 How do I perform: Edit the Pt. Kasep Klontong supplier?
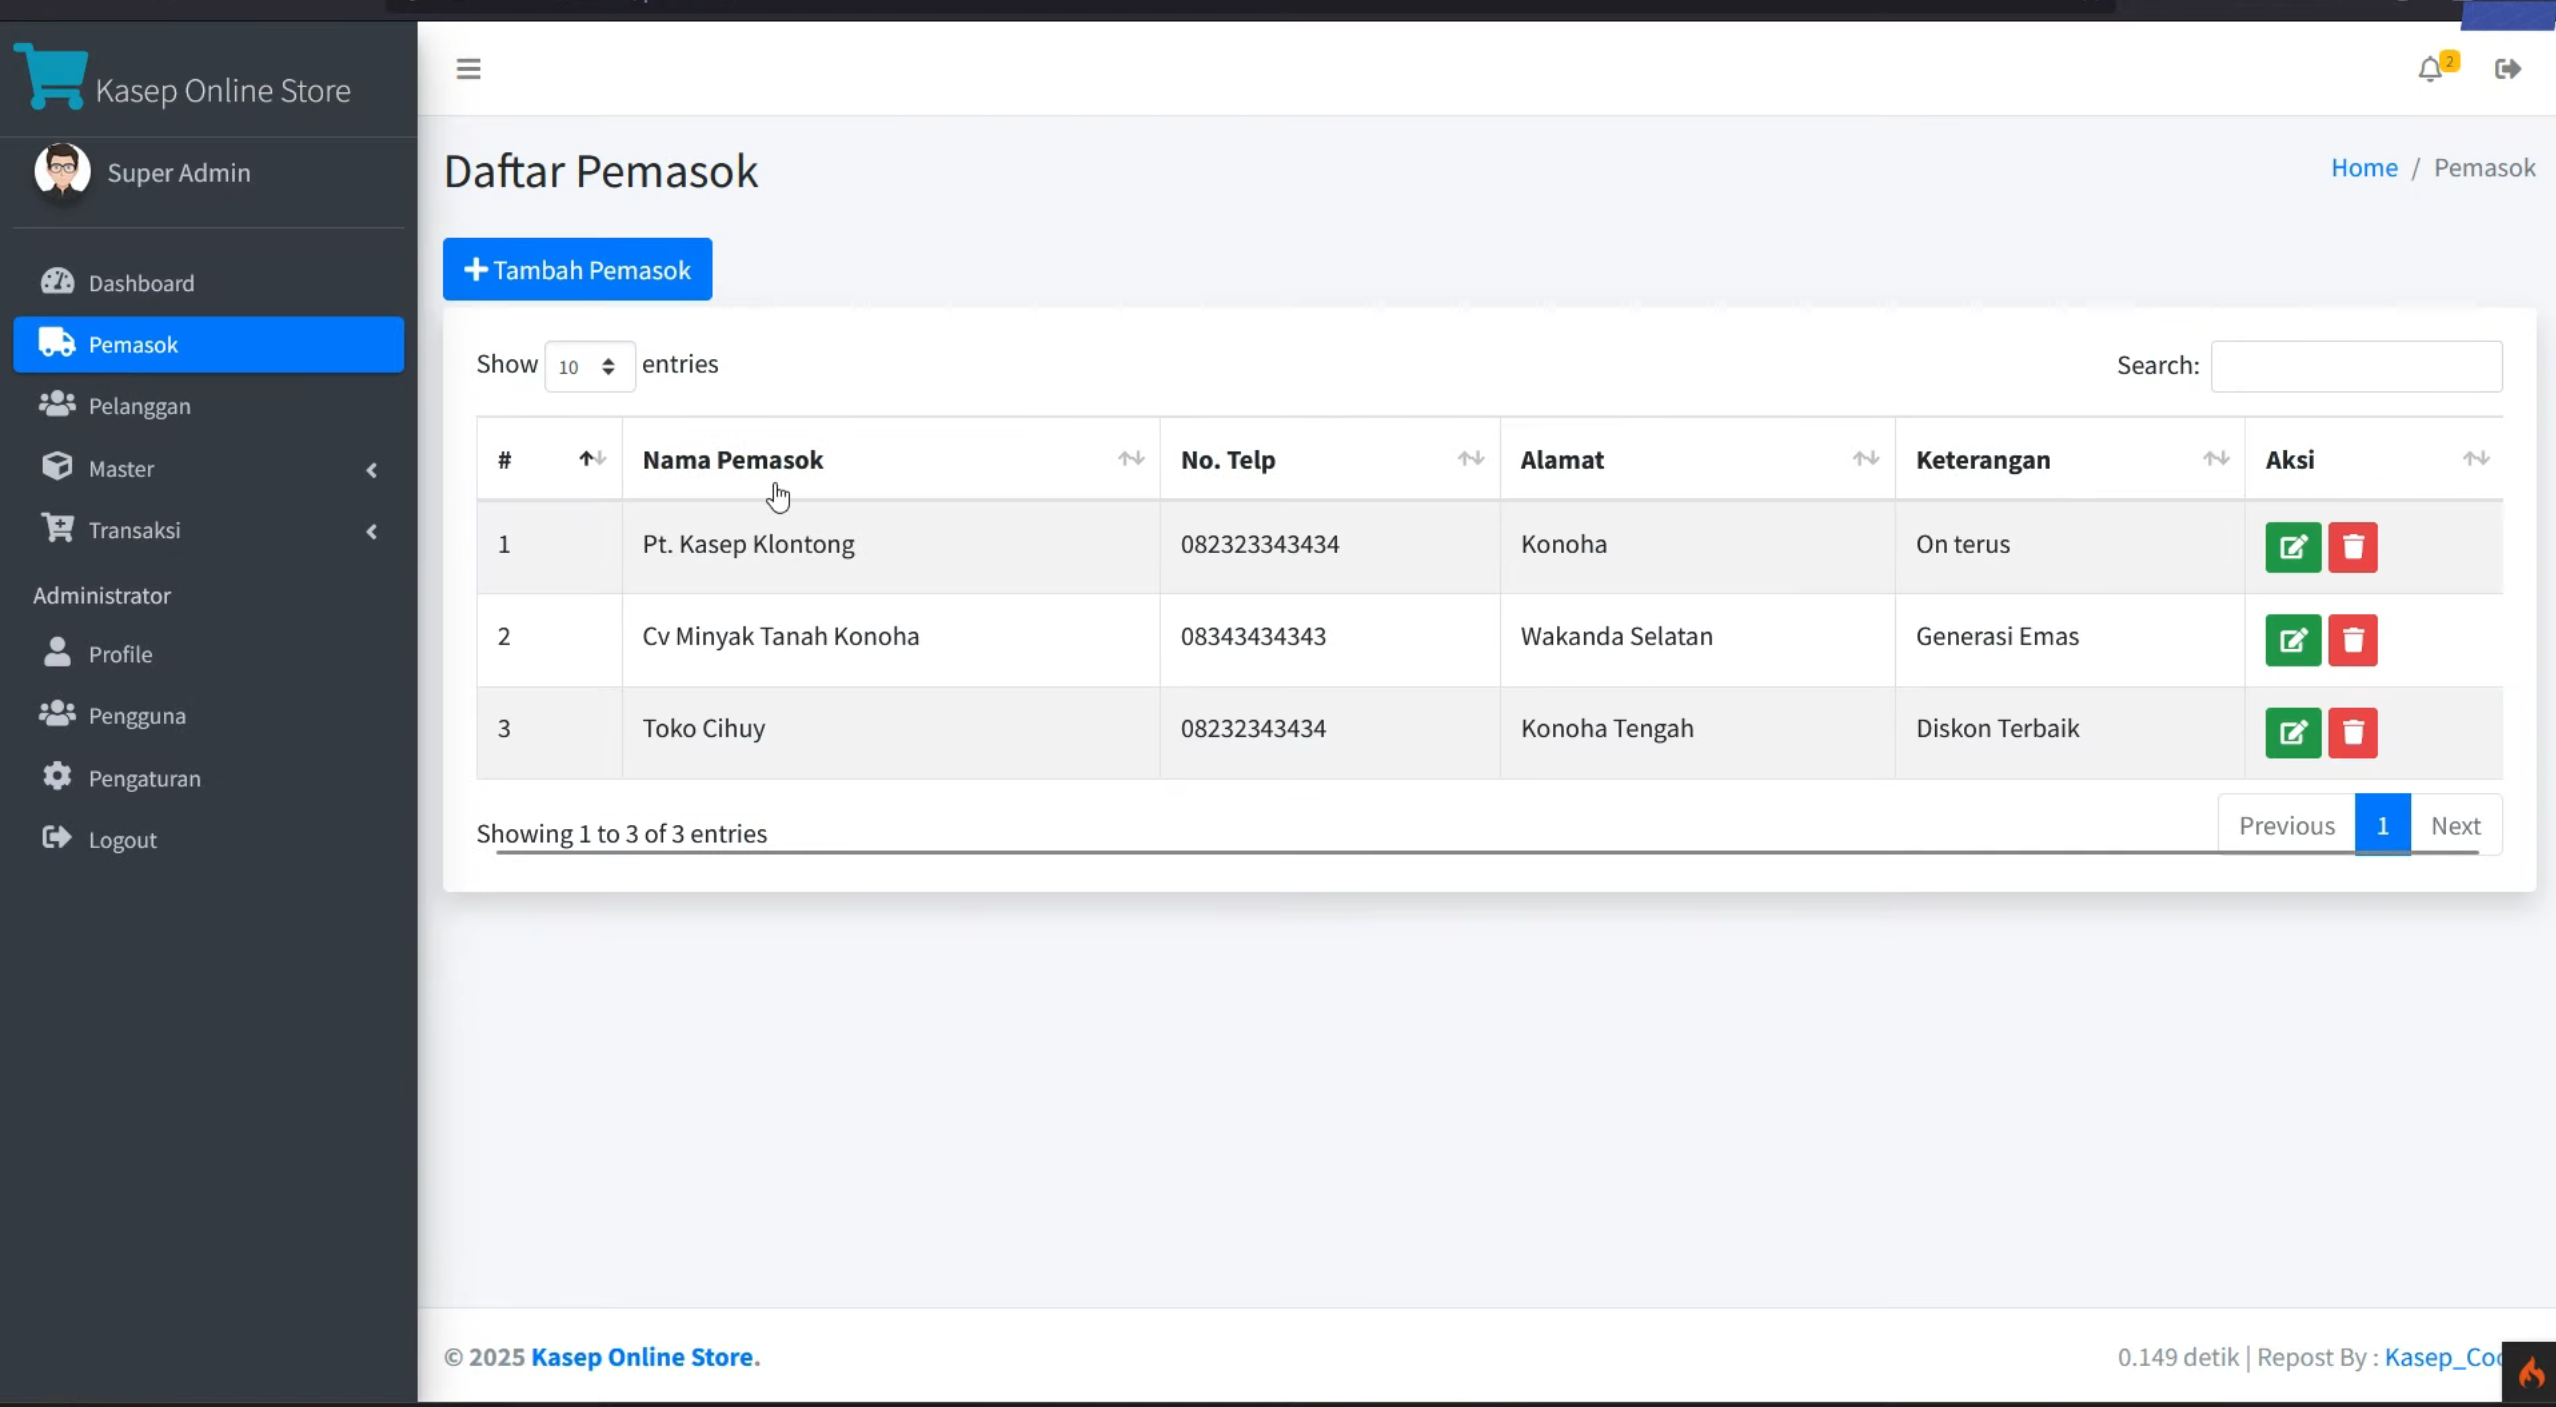pos(2293,547)
